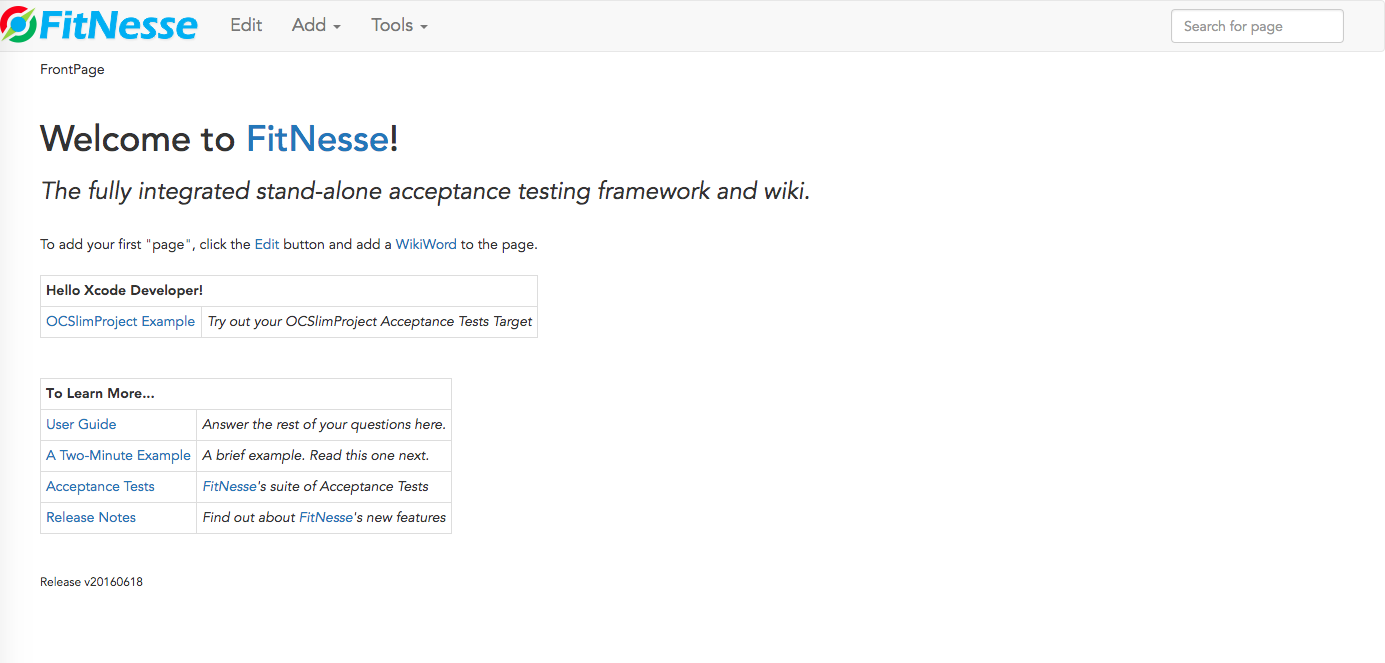Click the Hello Xcode Developer! table header

[289, 291]
